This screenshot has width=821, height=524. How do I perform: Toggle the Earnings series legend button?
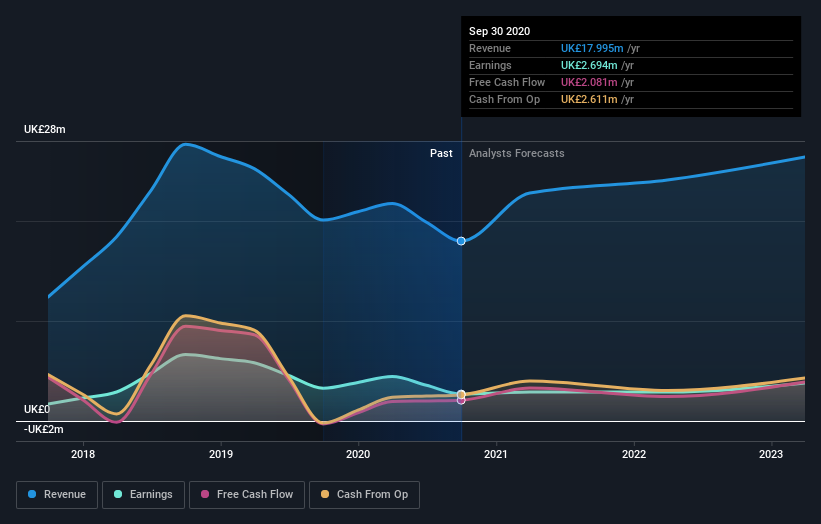click(x=143, y=495)
